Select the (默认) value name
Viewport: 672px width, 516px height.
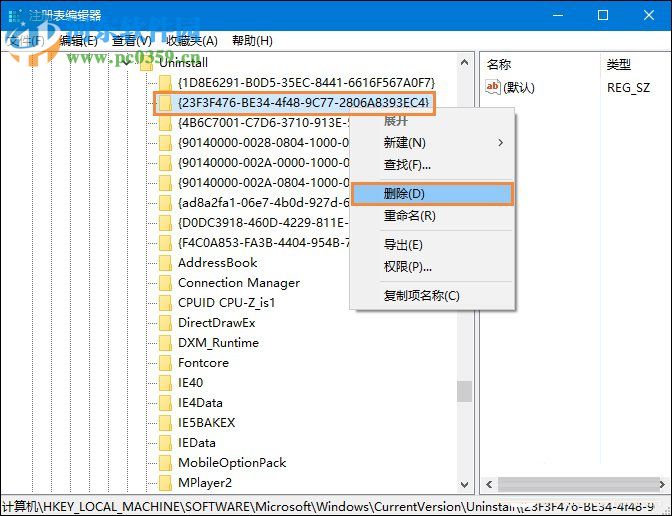519,88
